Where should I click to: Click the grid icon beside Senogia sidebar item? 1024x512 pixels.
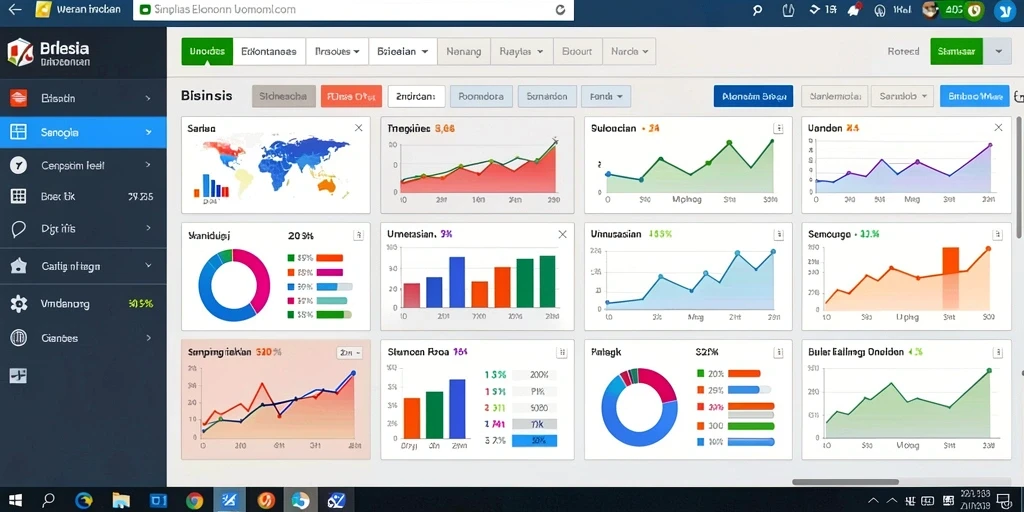coord(18,132)
